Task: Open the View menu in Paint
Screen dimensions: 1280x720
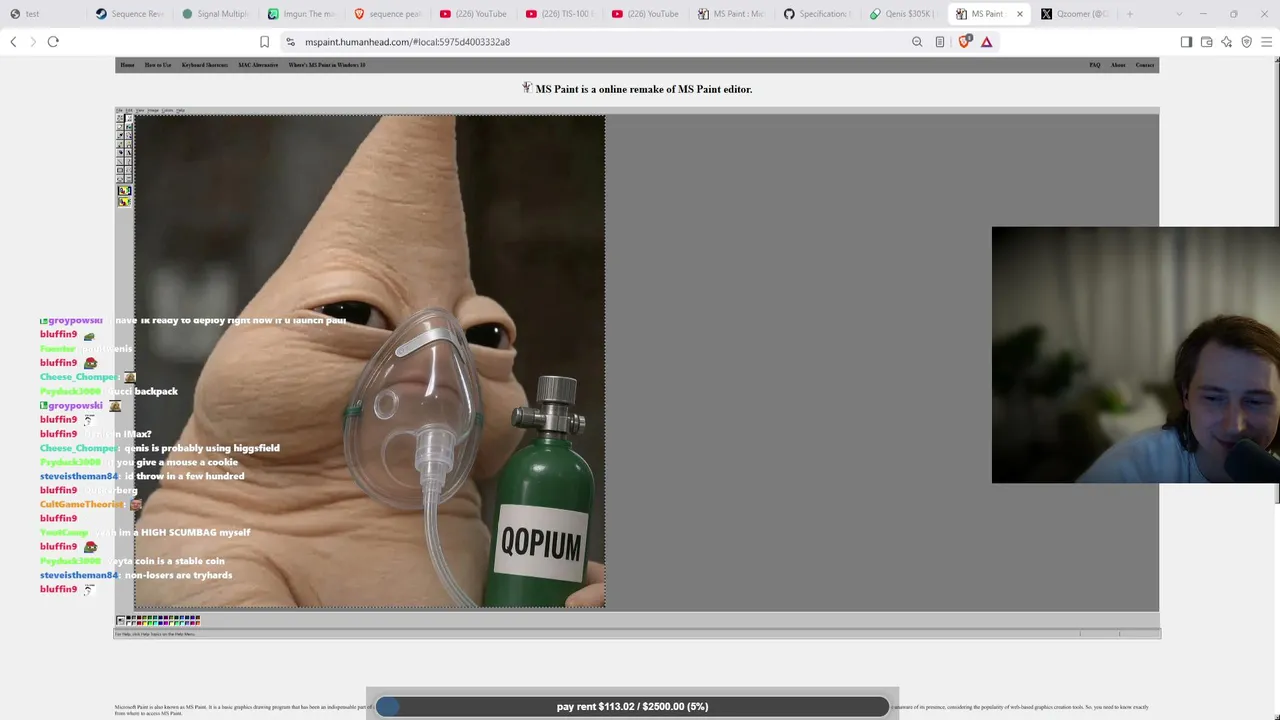Action: click(x=140, y=110)
